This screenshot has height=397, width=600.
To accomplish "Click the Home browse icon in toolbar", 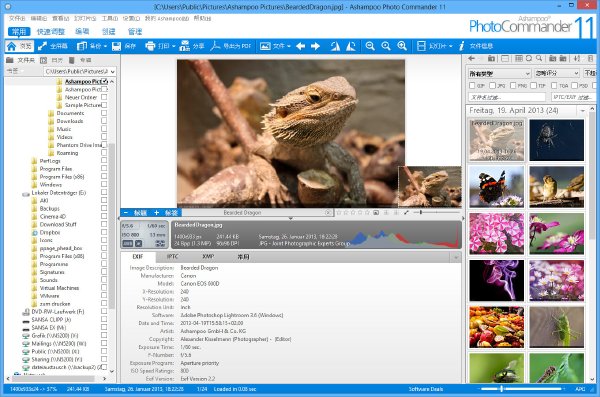I will pyautogui.click(x=11, y=46).
